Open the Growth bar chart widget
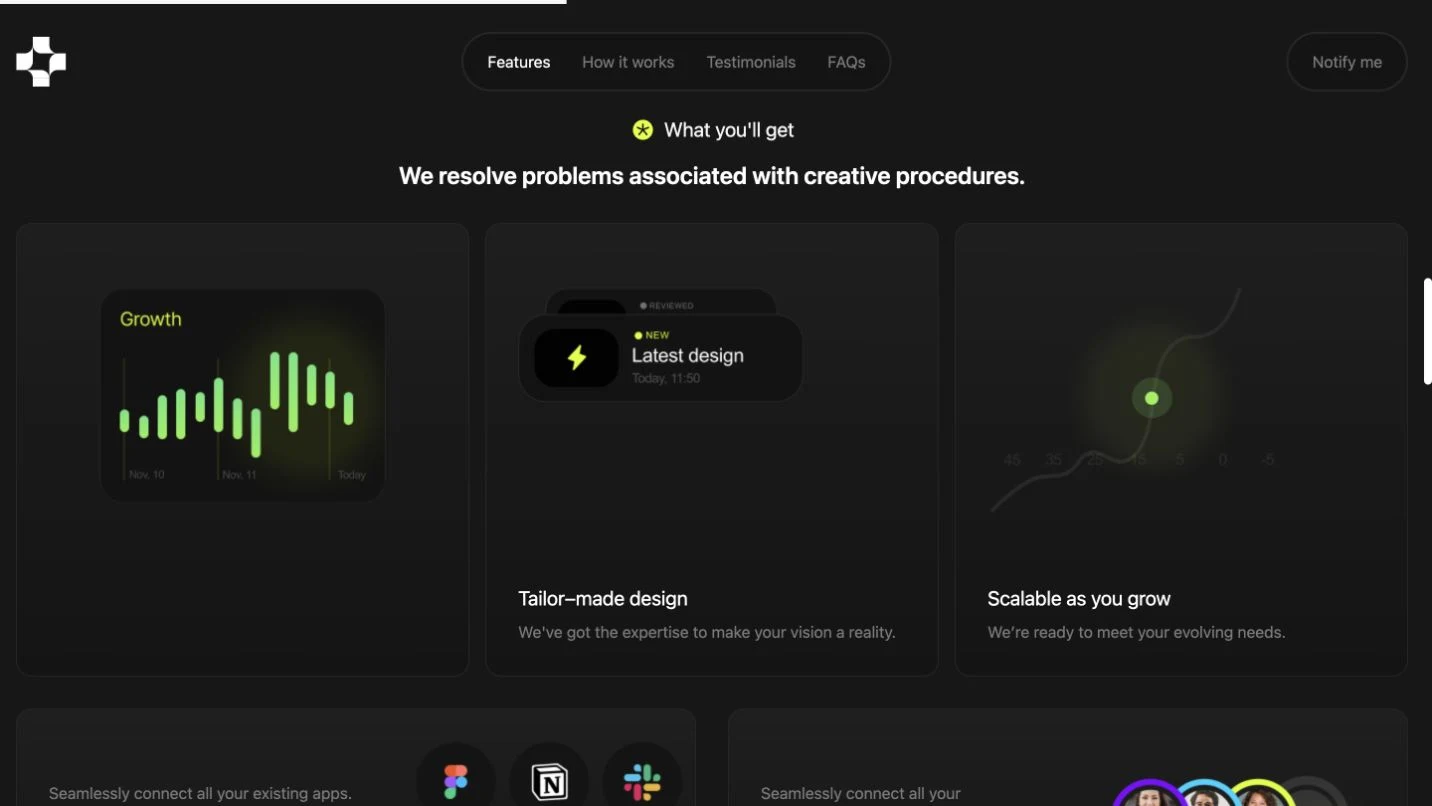 click(x=243, y=395)
